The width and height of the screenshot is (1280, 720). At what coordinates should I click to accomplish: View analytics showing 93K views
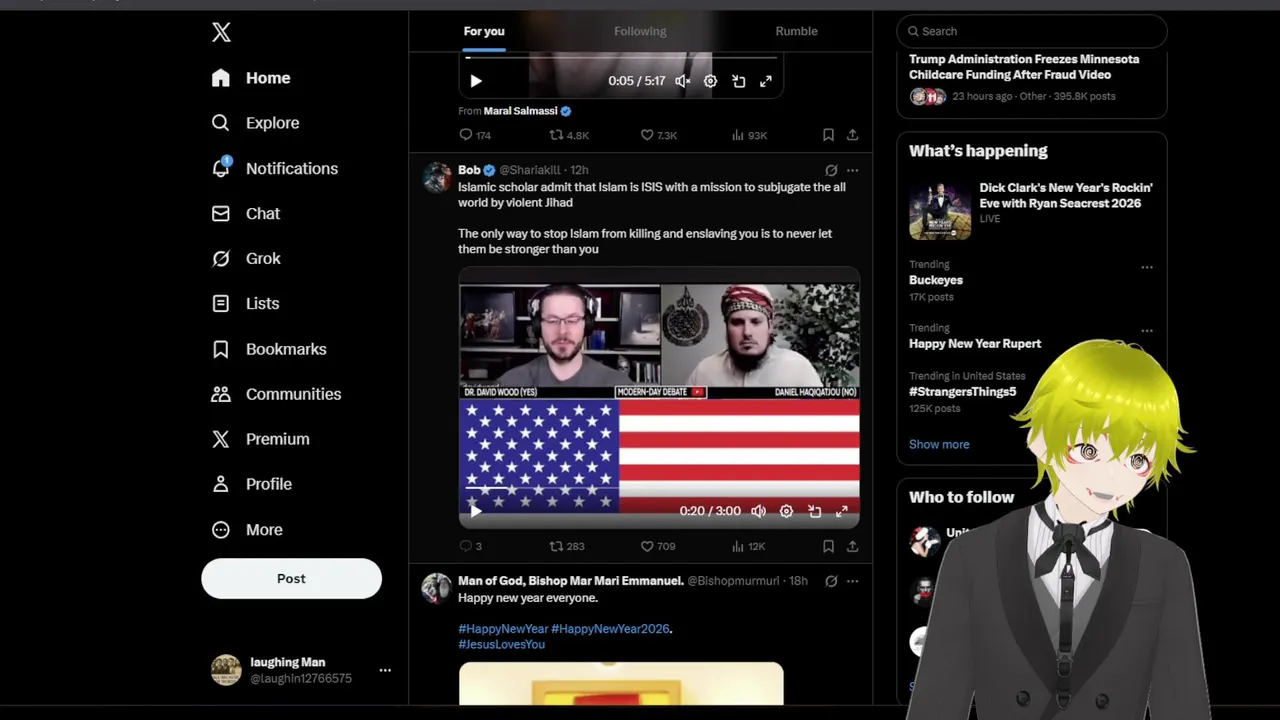pos(749,135)
